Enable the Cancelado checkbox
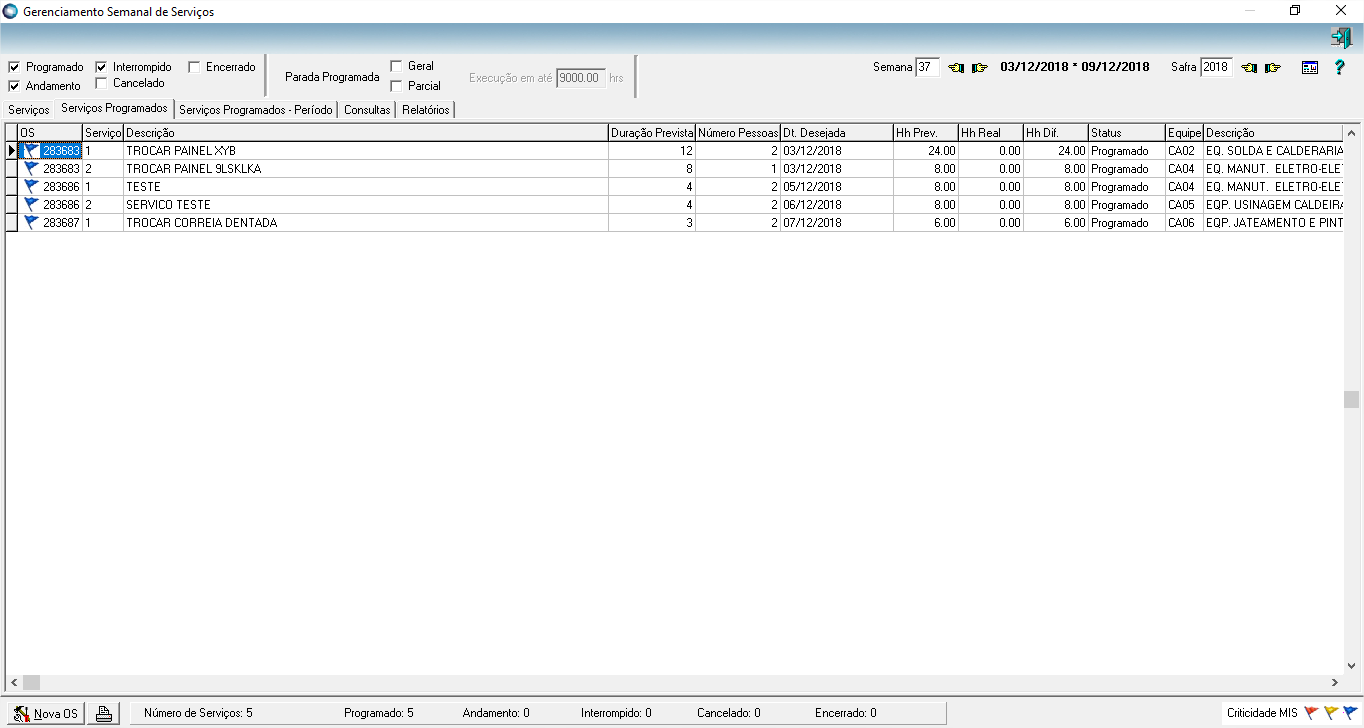This screenshot has height=728, width=1364. (101, 83)
